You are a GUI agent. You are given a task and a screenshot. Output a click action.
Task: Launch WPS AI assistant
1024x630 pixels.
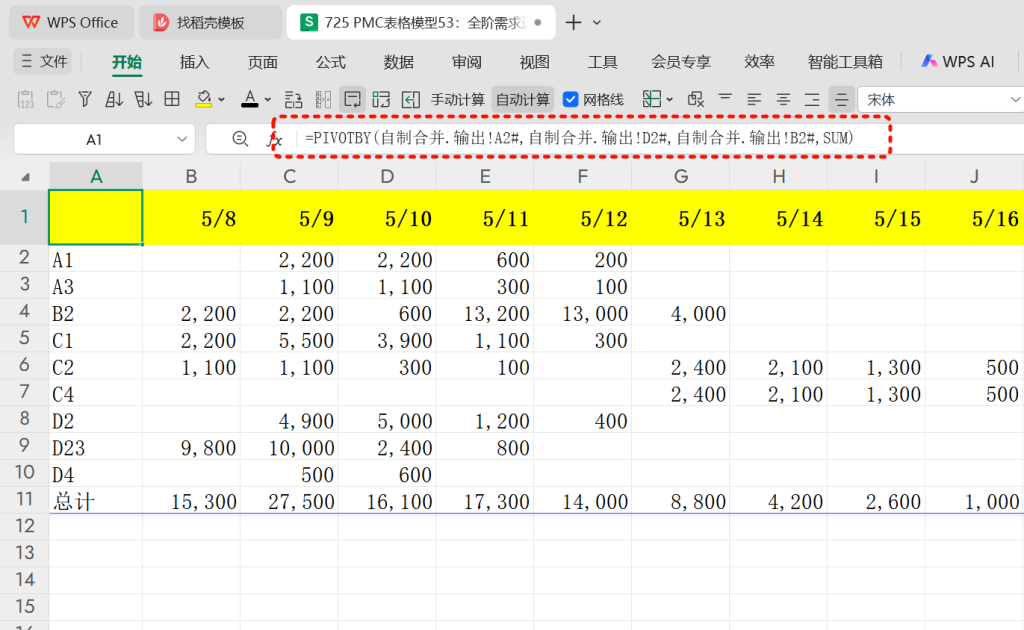[957, 61]
